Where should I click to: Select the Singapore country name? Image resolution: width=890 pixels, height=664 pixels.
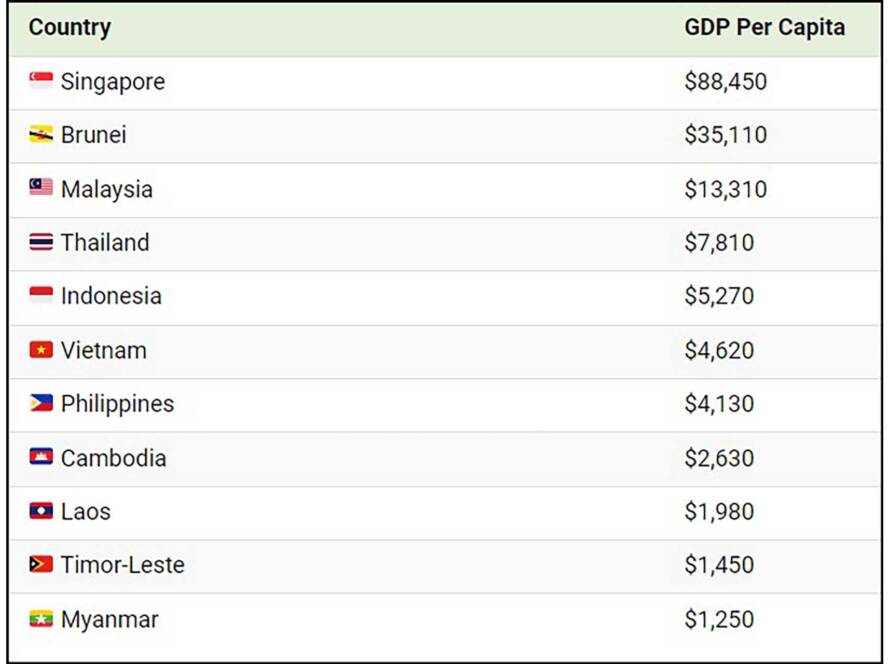[x=113, y=82]
